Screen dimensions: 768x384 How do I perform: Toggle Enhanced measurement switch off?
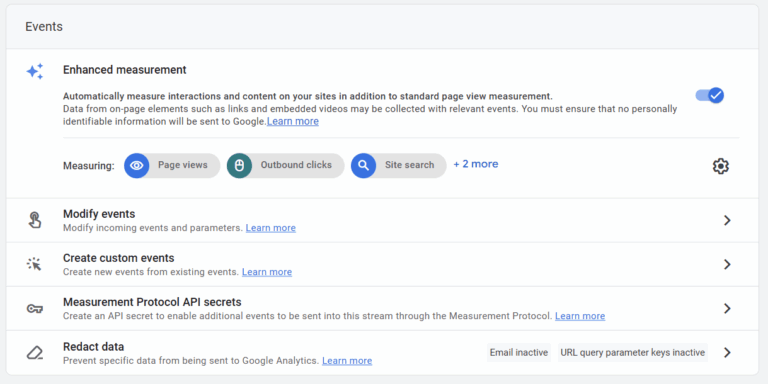click(x=710, y=95)
